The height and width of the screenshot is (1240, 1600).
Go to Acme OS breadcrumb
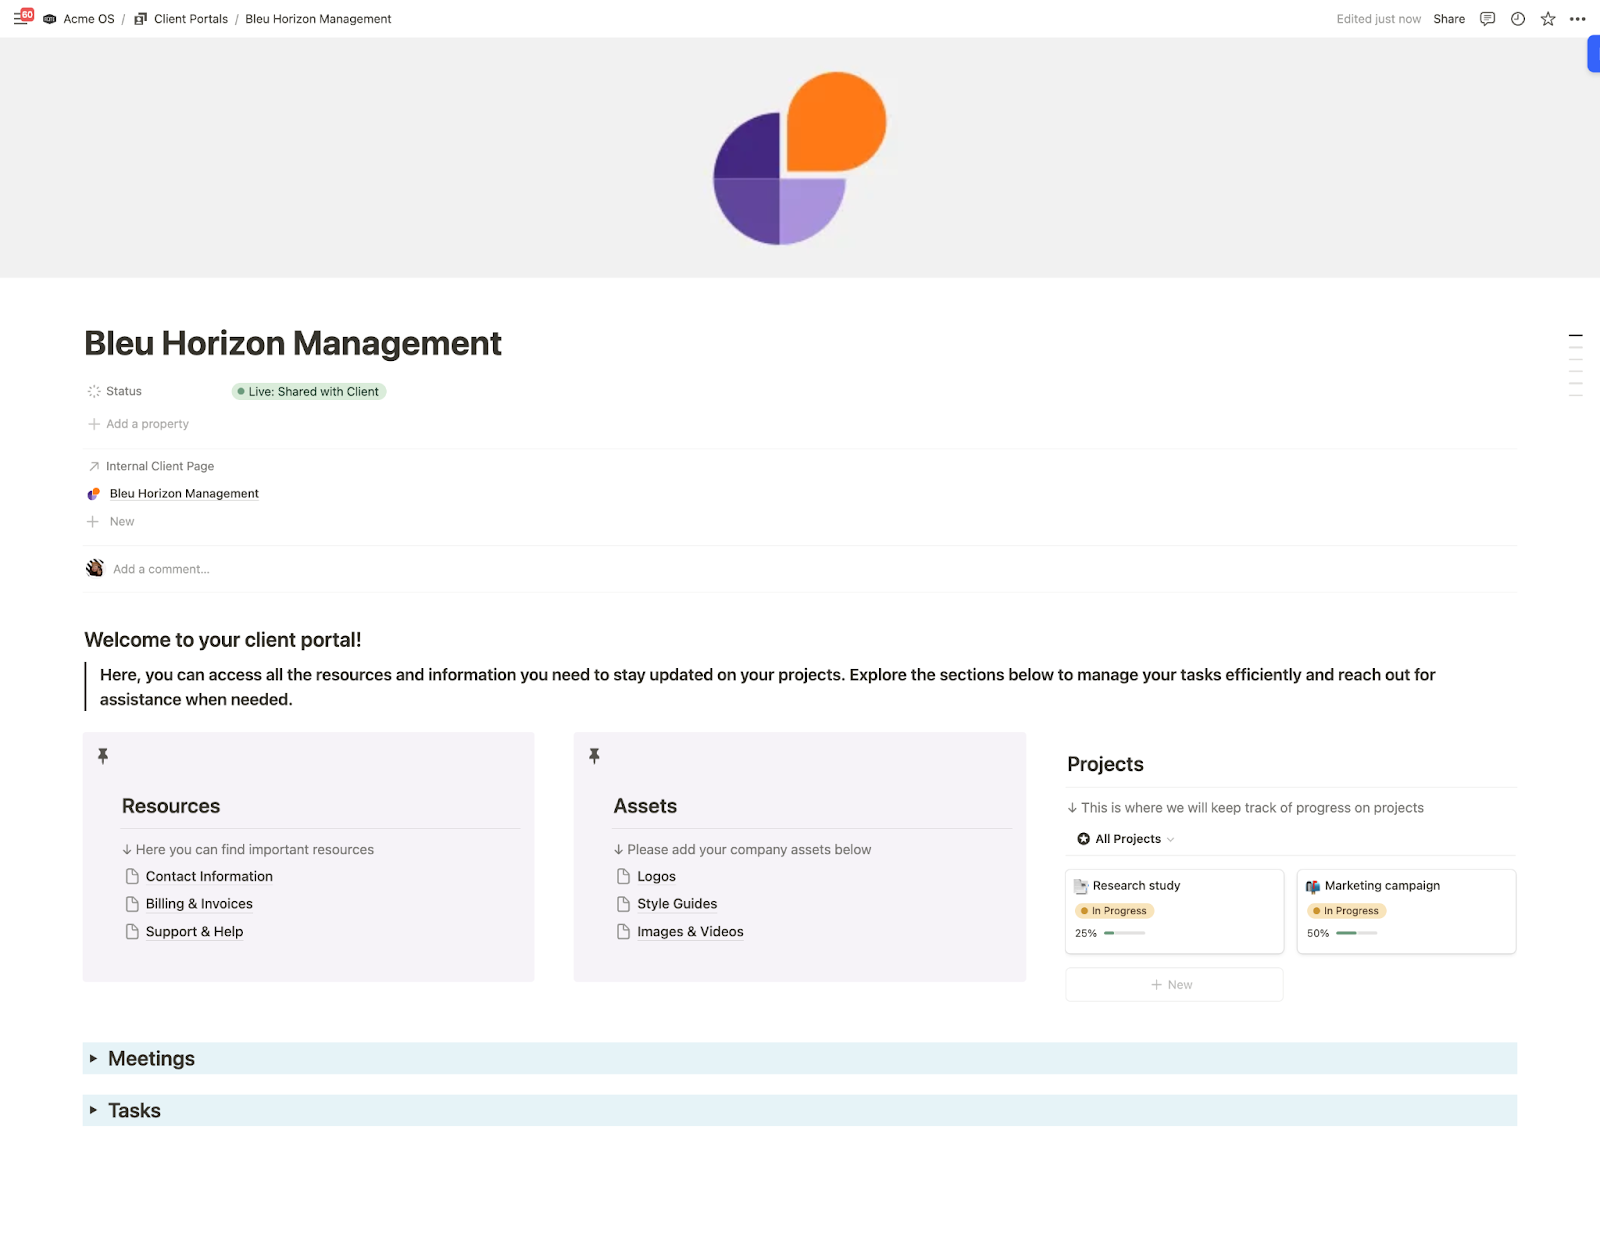coord(89,19)
